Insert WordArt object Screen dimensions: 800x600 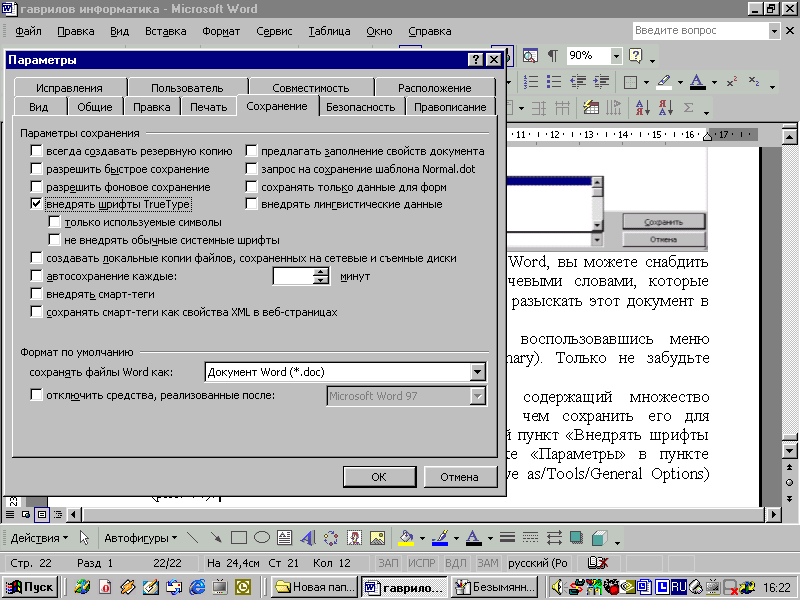coord(308,538)
